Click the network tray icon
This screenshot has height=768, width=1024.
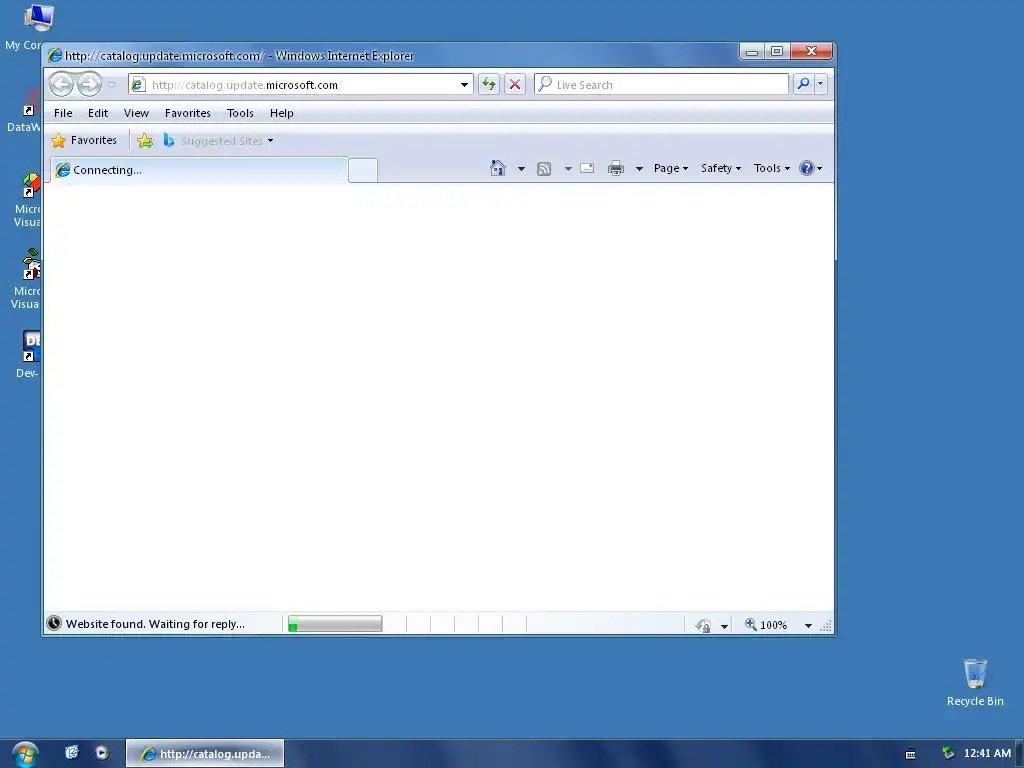(948, 754)
